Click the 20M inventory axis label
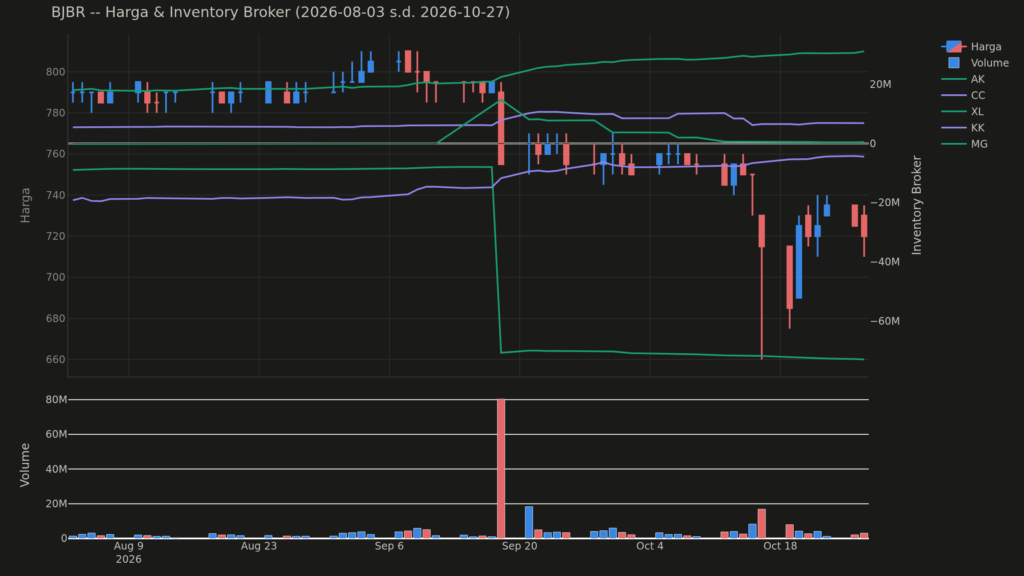 (880, 84)
